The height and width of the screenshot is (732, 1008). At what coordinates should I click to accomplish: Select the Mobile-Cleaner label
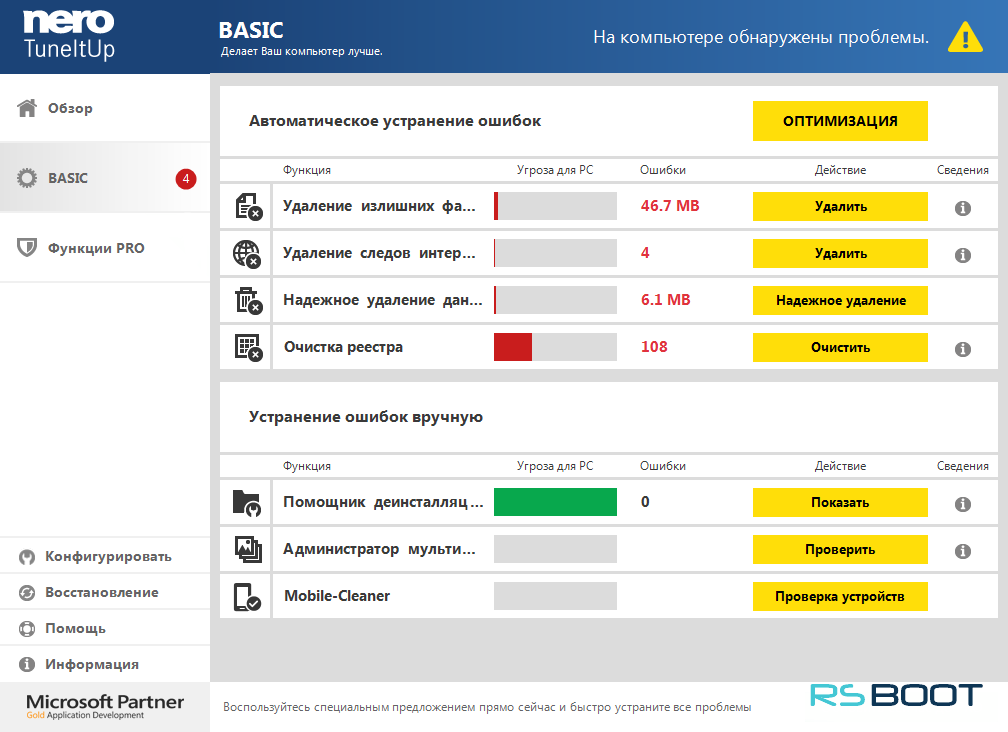tap(337, 596)
